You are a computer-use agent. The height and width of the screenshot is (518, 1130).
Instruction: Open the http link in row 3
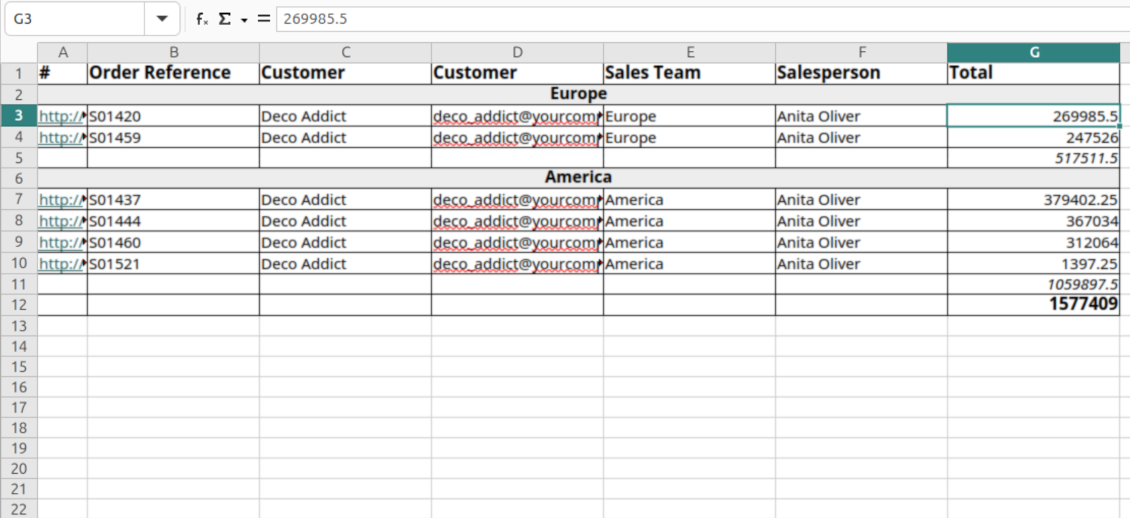(61, 116)
